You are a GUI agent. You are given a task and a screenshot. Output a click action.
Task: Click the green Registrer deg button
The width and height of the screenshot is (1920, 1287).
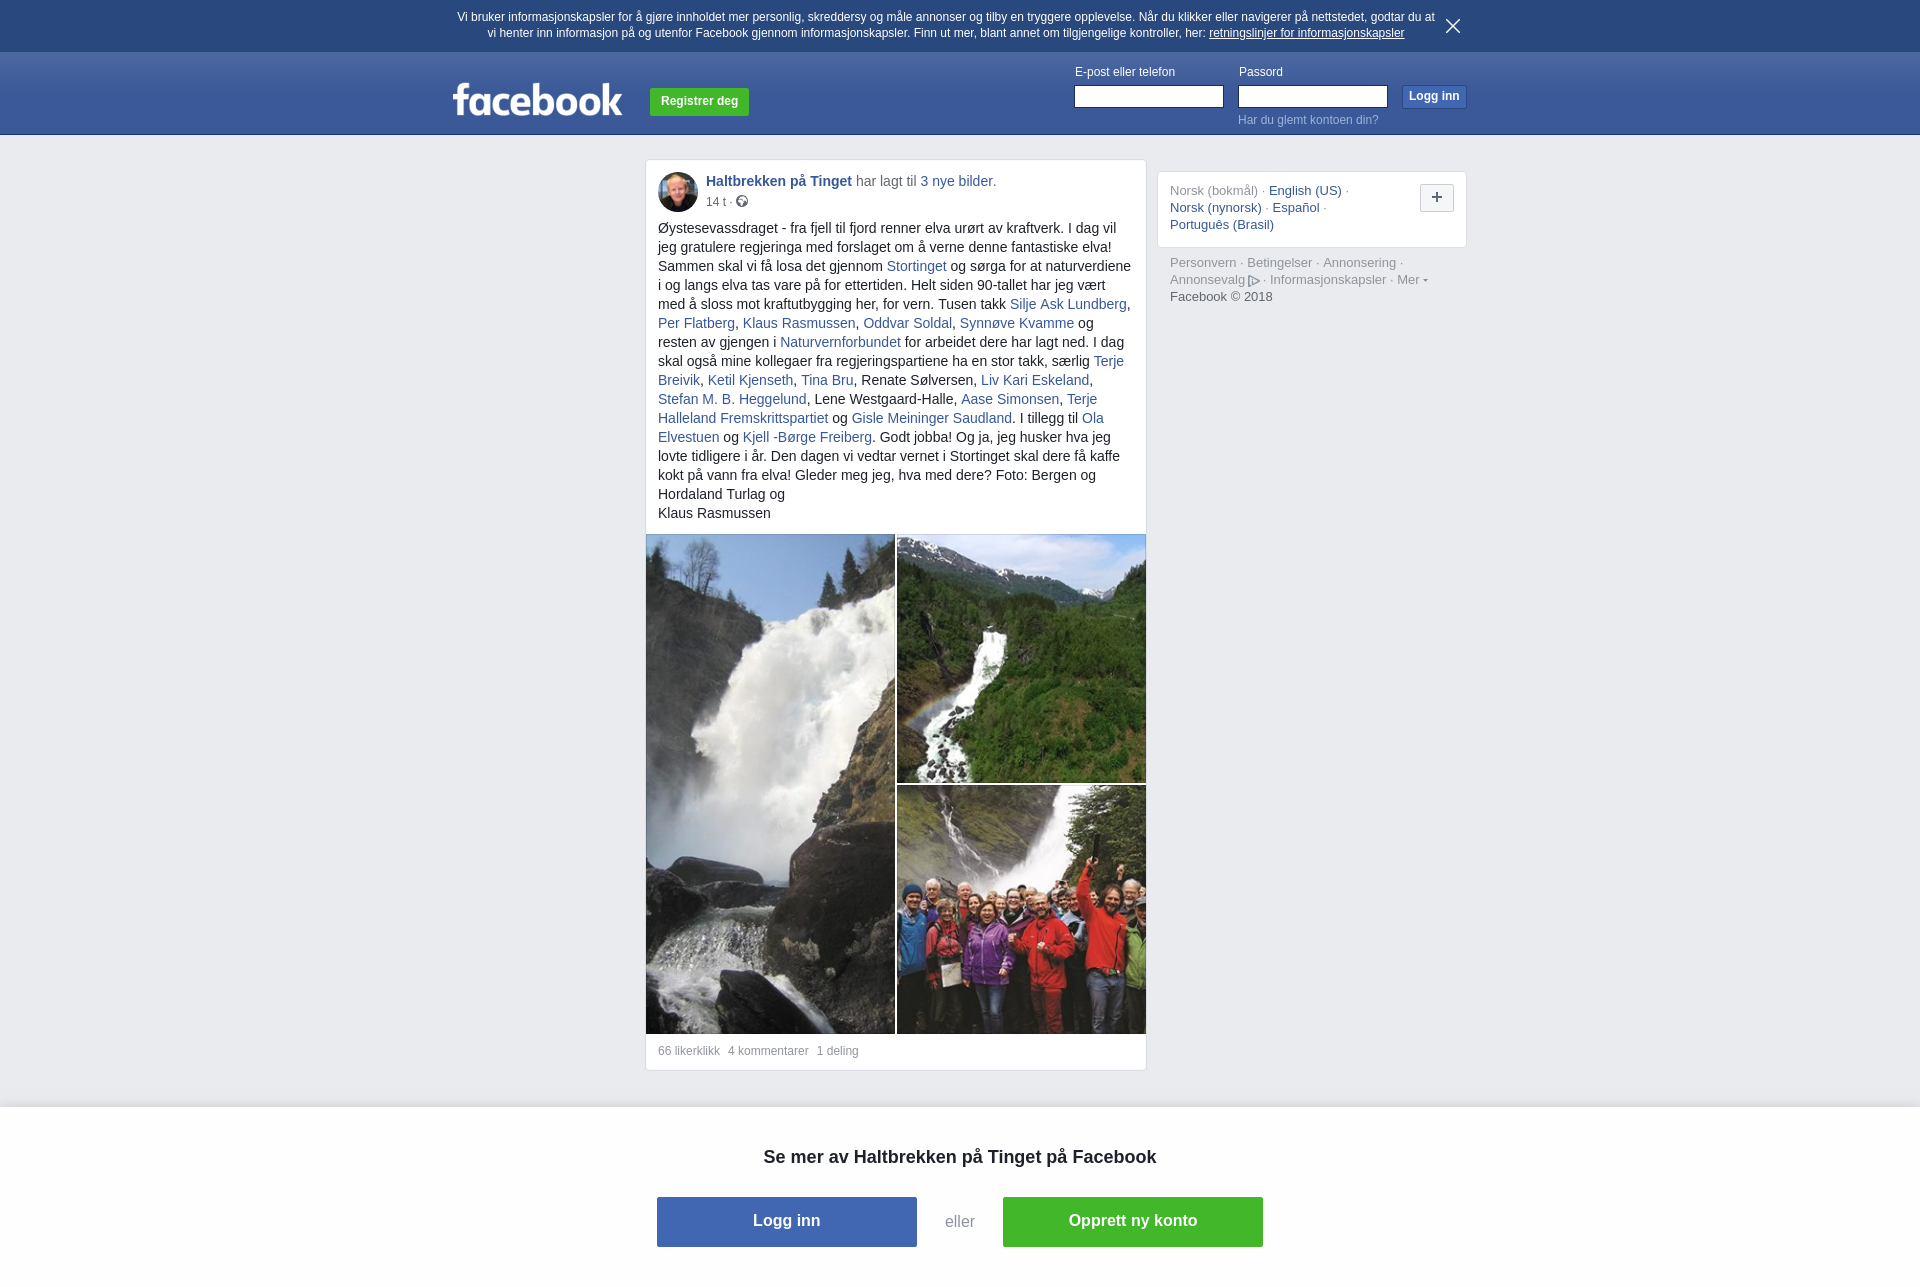coord(699,102)
